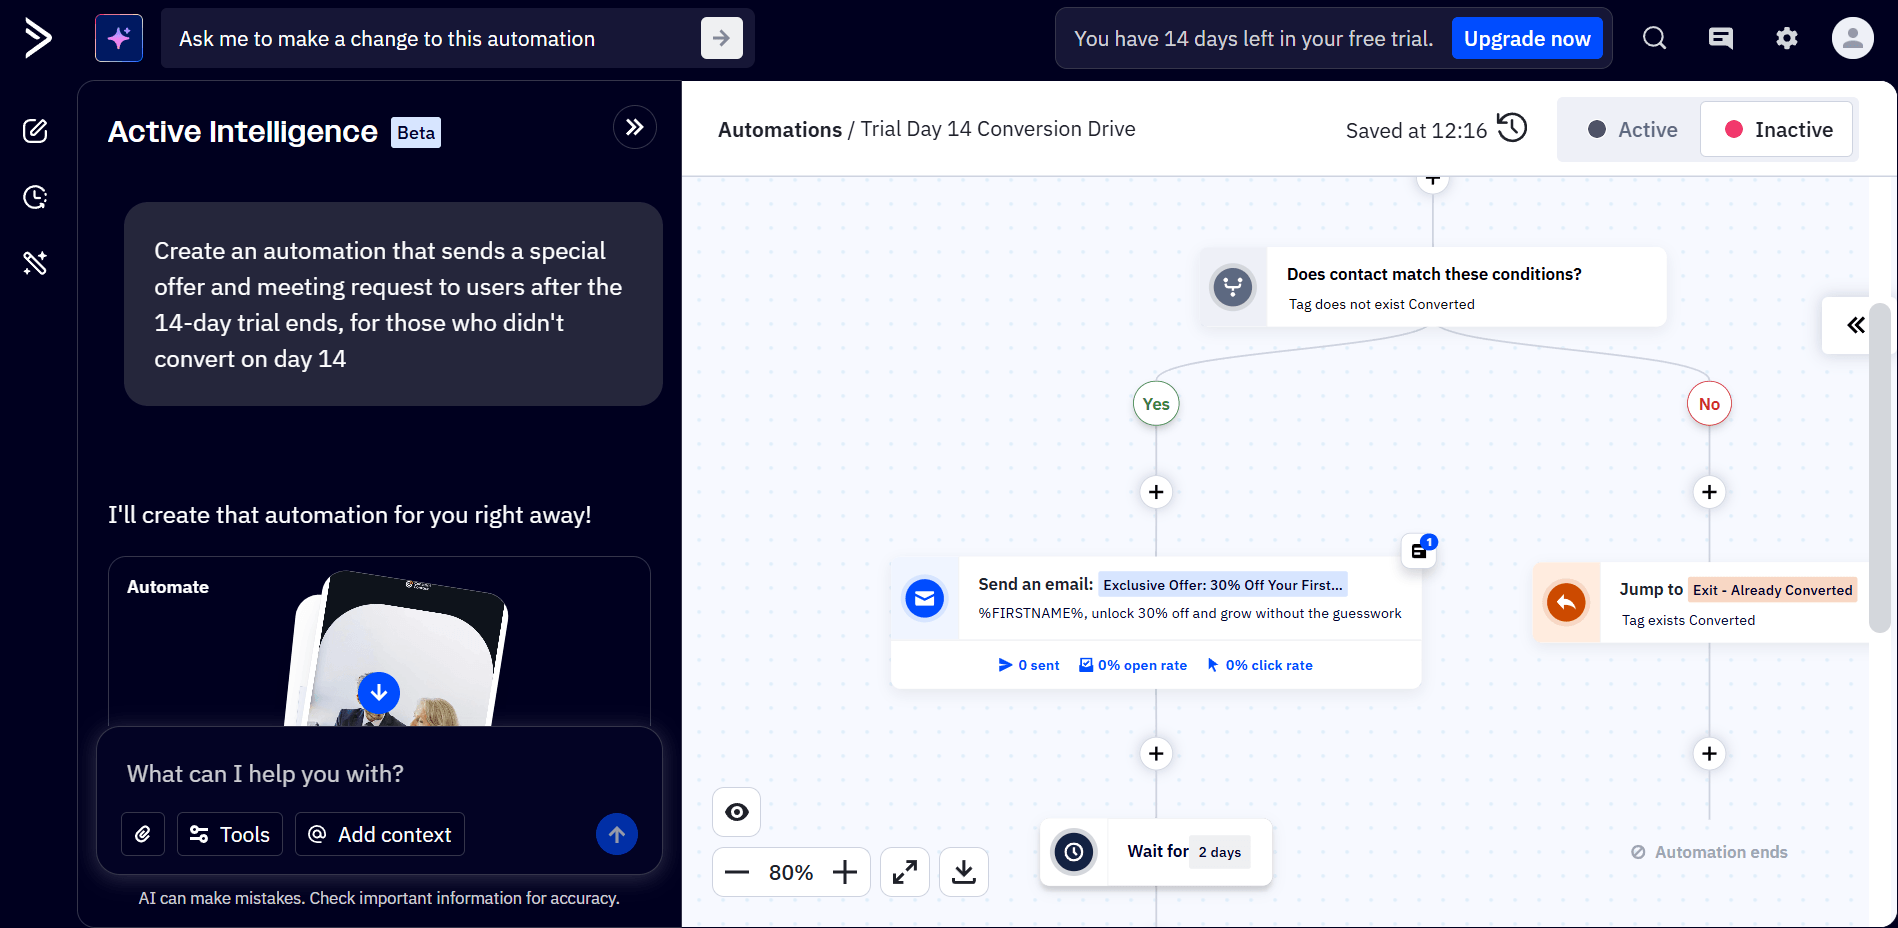Send the chat message with the up arrow

point(617,834)
